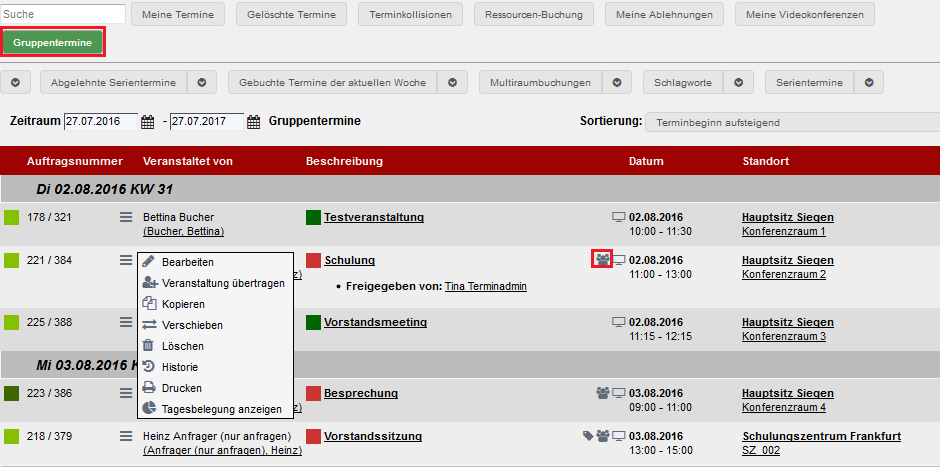Click the monitor icon in the Vorstandsmeeting row
Image resolution: width=940 pixels, height=467 pixels.
coord(618,323)
